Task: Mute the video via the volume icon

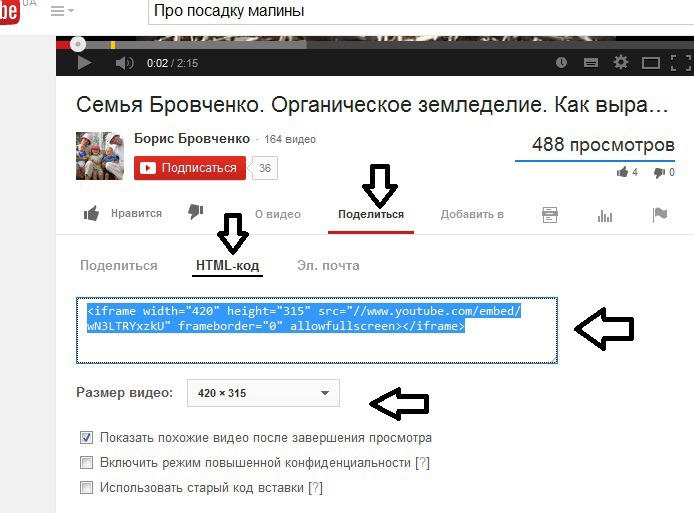Action: pyautogui.click(x=124, y=63)
